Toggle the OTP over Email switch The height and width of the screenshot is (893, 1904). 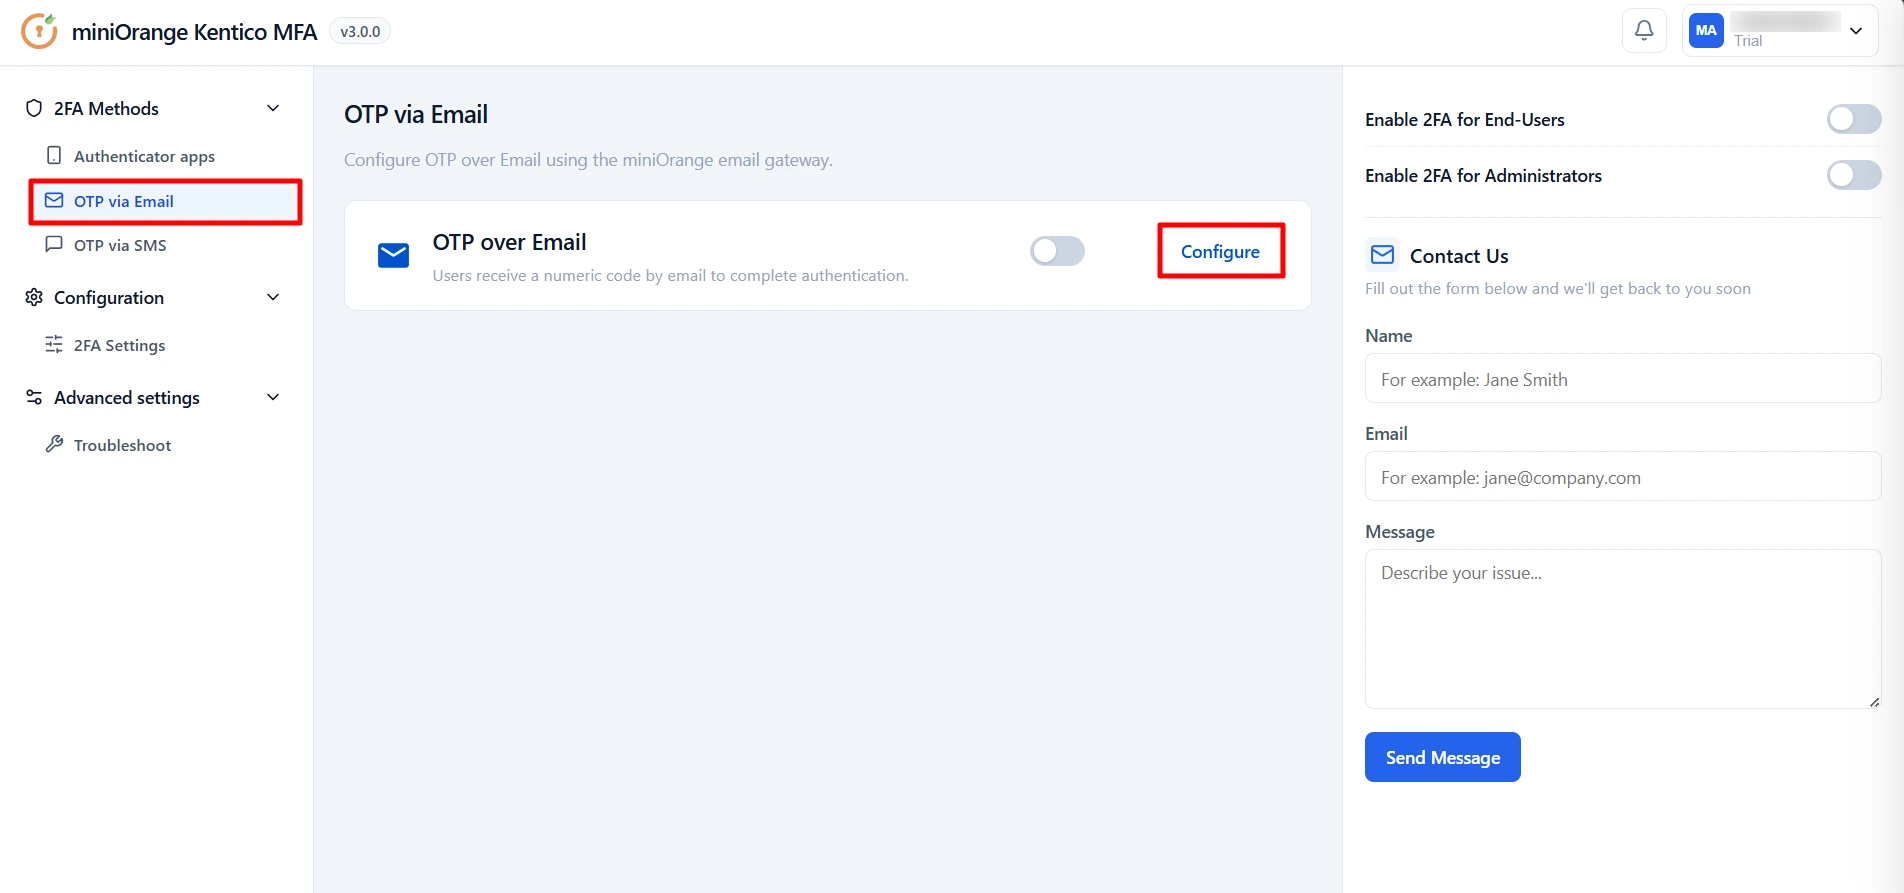point(1057,251)
